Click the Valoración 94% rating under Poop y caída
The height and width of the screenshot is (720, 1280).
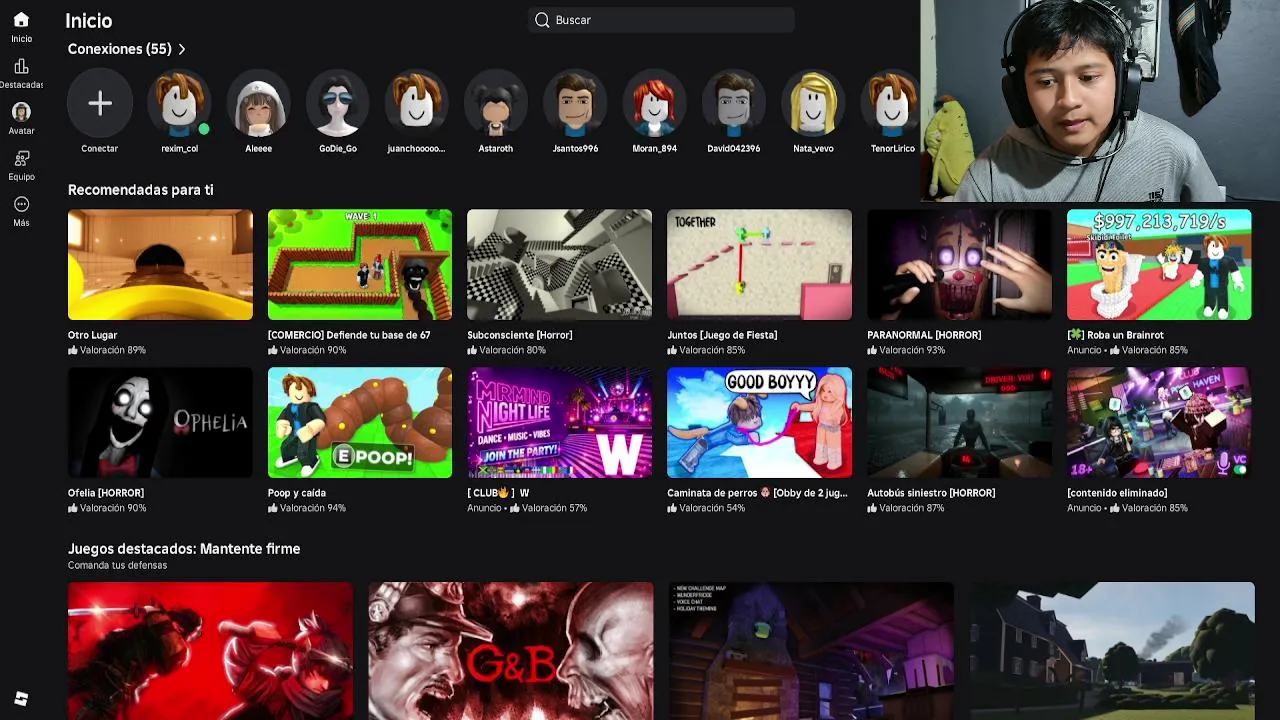click(307, 508)
